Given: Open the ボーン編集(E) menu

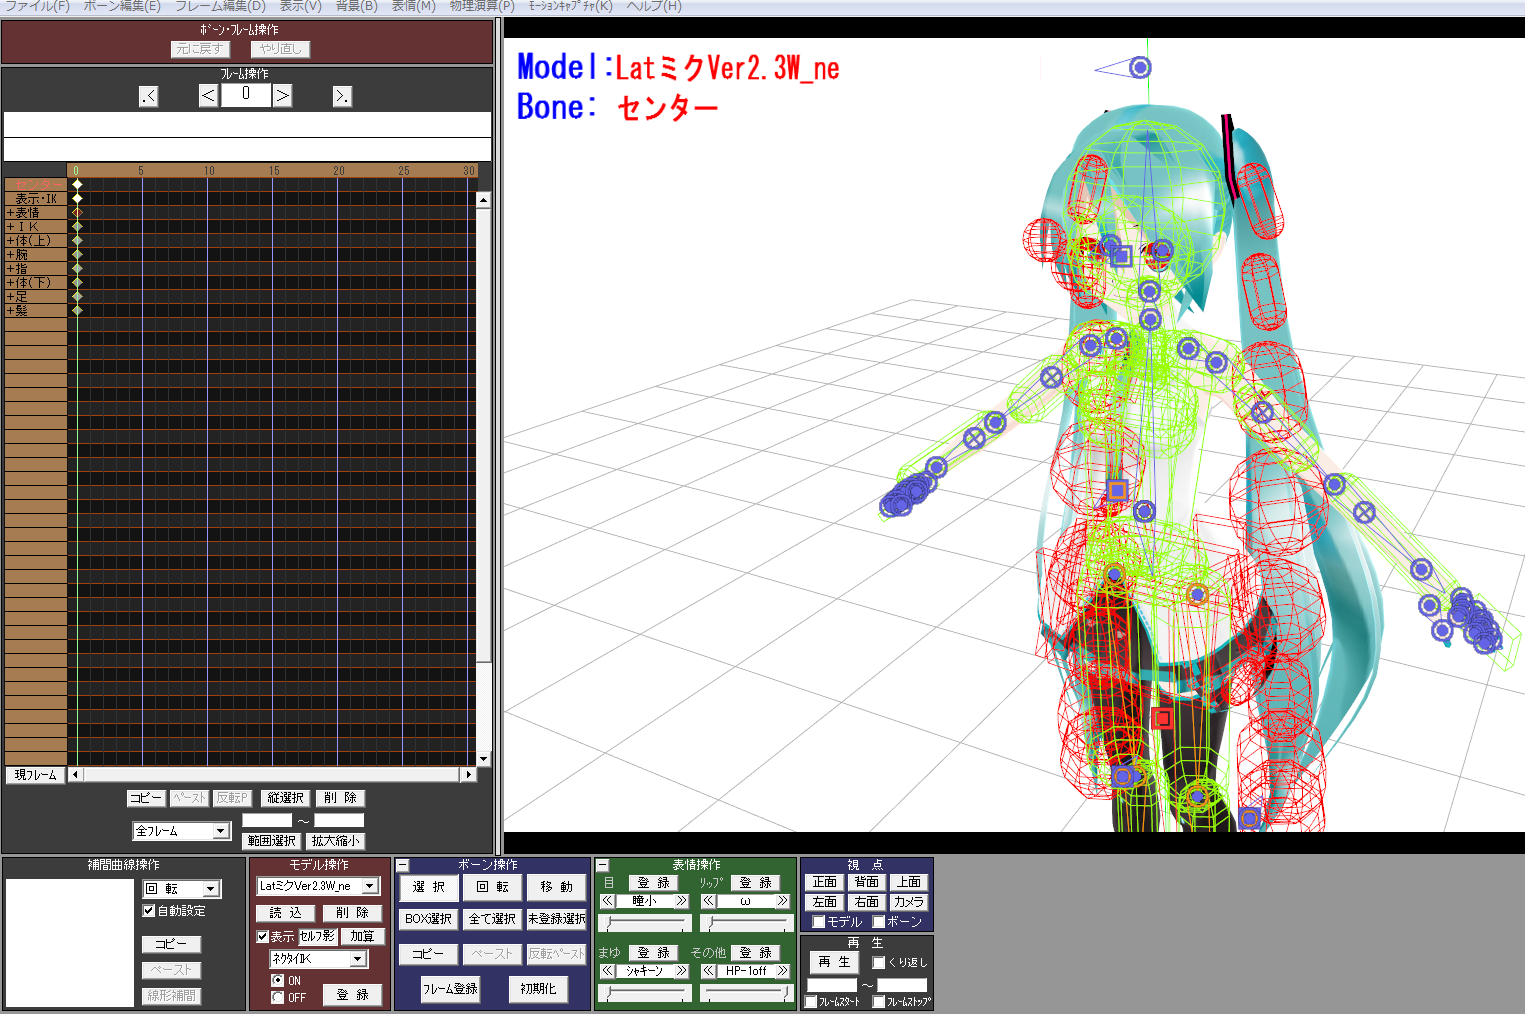Looking at the screenshot, I should (x=121, y=6).
